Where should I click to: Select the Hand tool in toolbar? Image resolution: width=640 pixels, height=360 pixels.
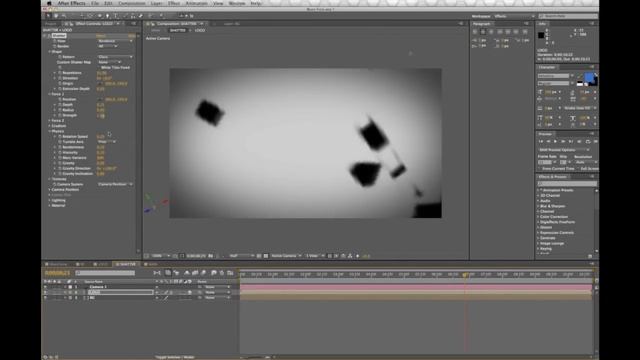(56, 16)
